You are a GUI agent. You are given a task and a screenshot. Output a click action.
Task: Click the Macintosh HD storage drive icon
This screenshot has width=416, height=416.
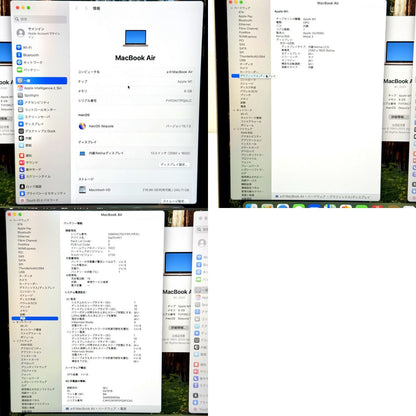[x=82, y=190]
